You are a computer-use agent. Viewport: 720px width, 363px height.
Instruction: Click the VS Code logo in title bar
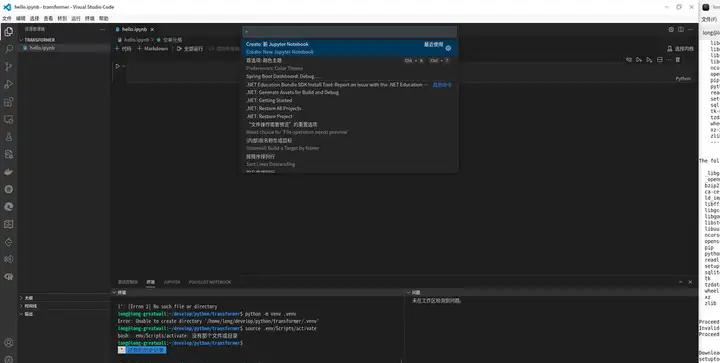(x=7, y=7)
